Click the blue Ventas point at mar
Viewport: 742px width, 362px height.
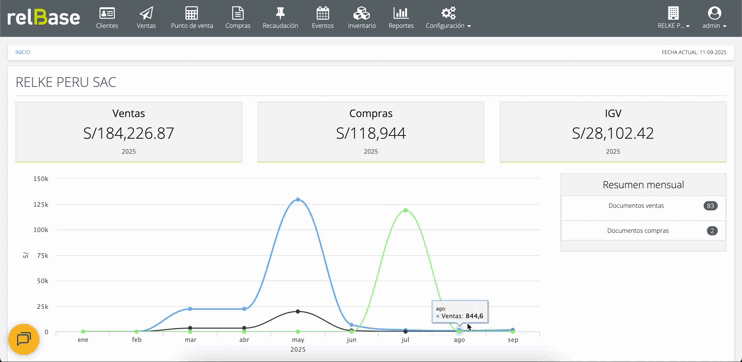190,309
